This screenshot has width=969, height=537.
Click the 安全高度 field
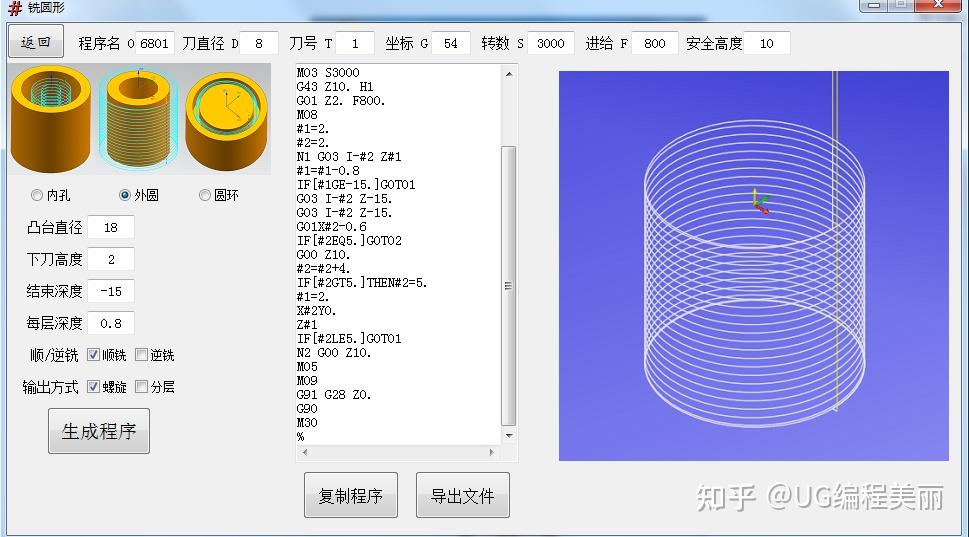(766, 43)
